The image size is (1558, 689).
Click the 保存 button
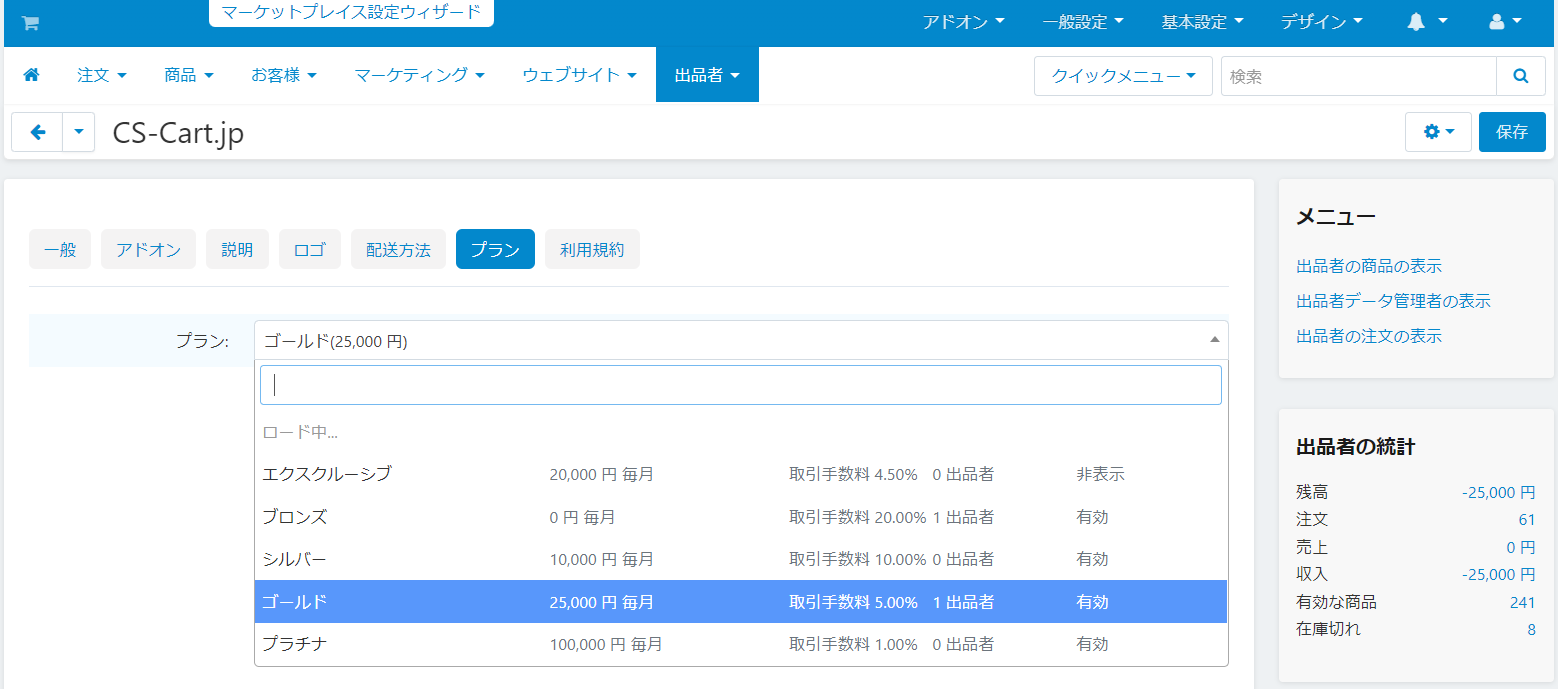click(1512, 132)
